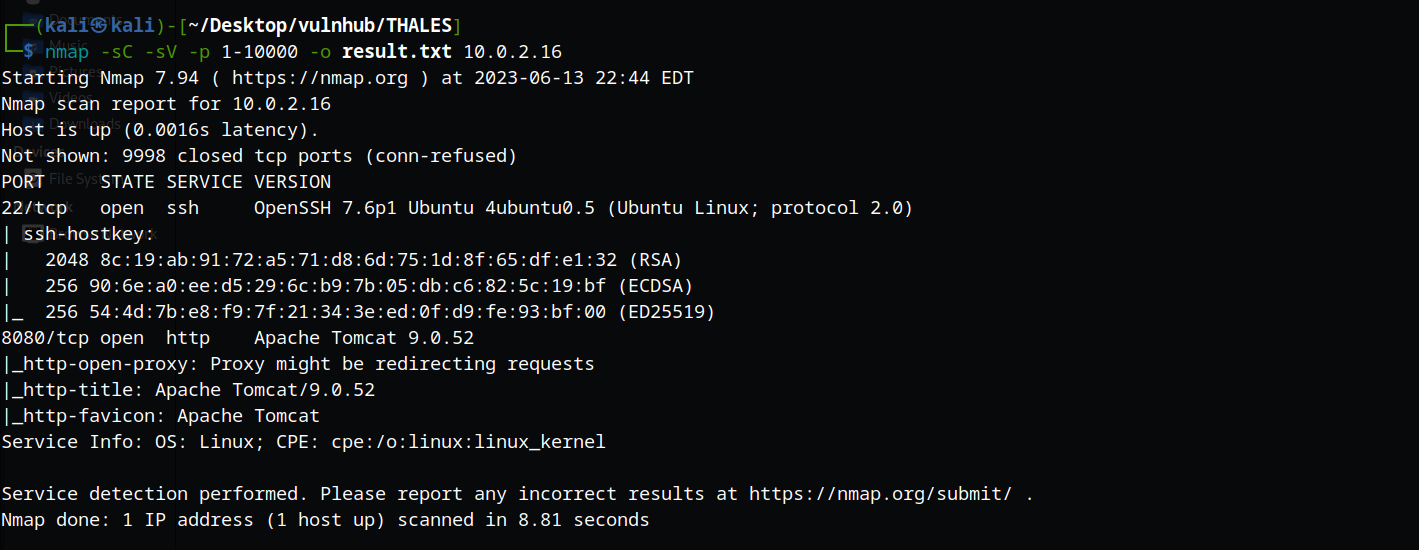The width and height of the screenshot is (1419, 550).
Task: Click the result.txt filename in the command
Action: click(x=397, y=52)
